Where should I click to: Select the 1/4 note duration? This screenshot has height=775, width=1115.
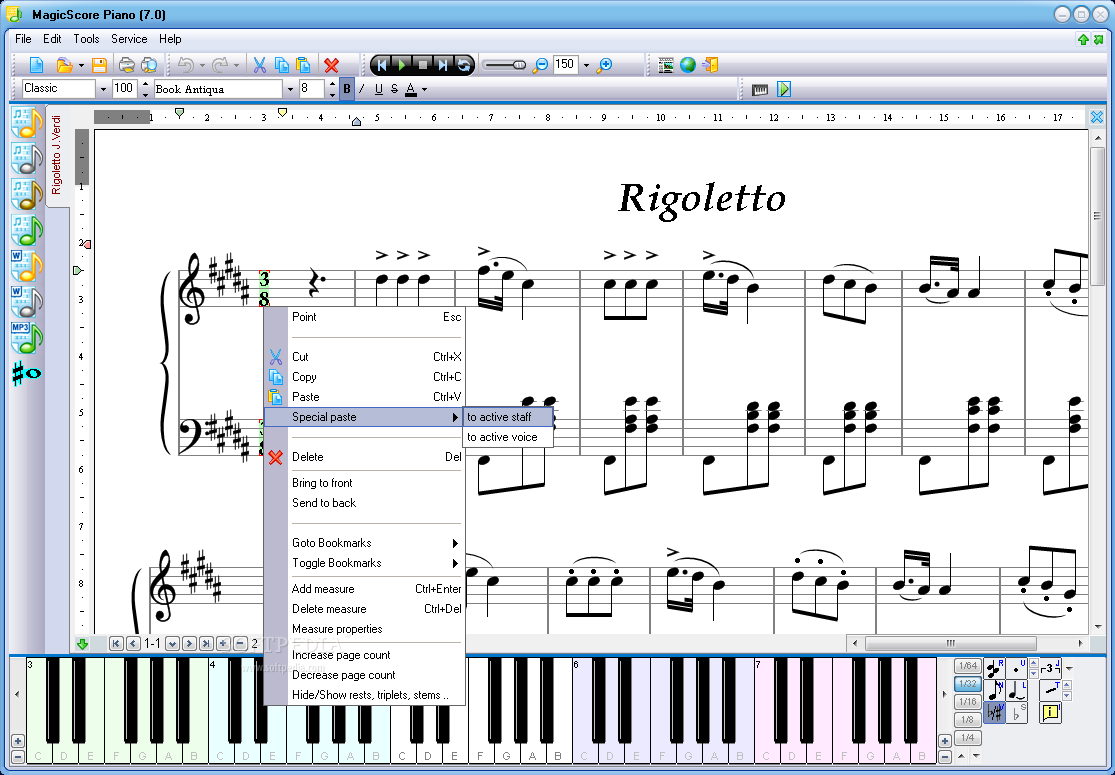click(x=967, y=737)
